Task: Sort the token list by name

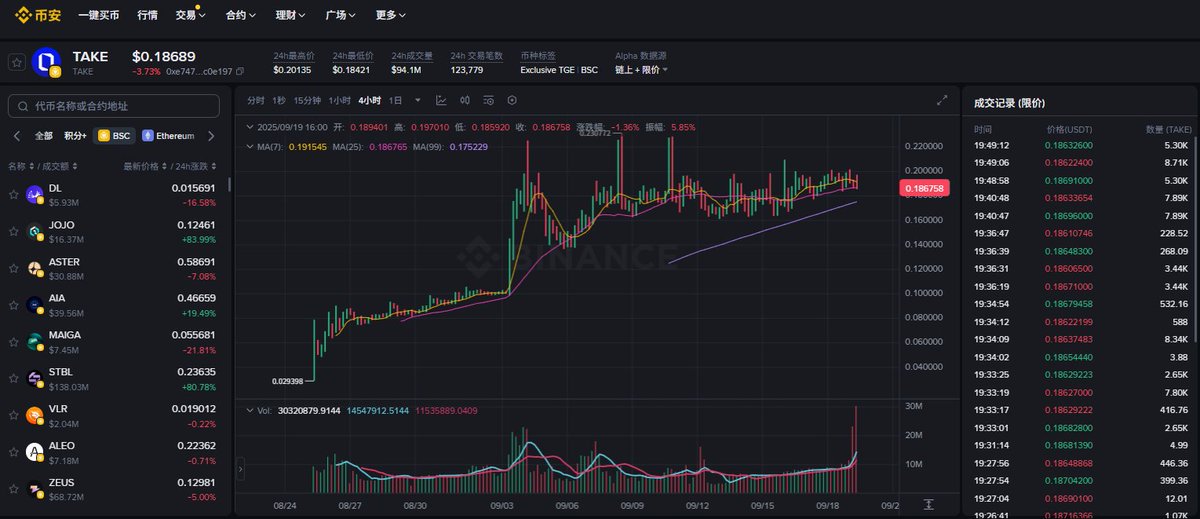Action: [21, 166]
